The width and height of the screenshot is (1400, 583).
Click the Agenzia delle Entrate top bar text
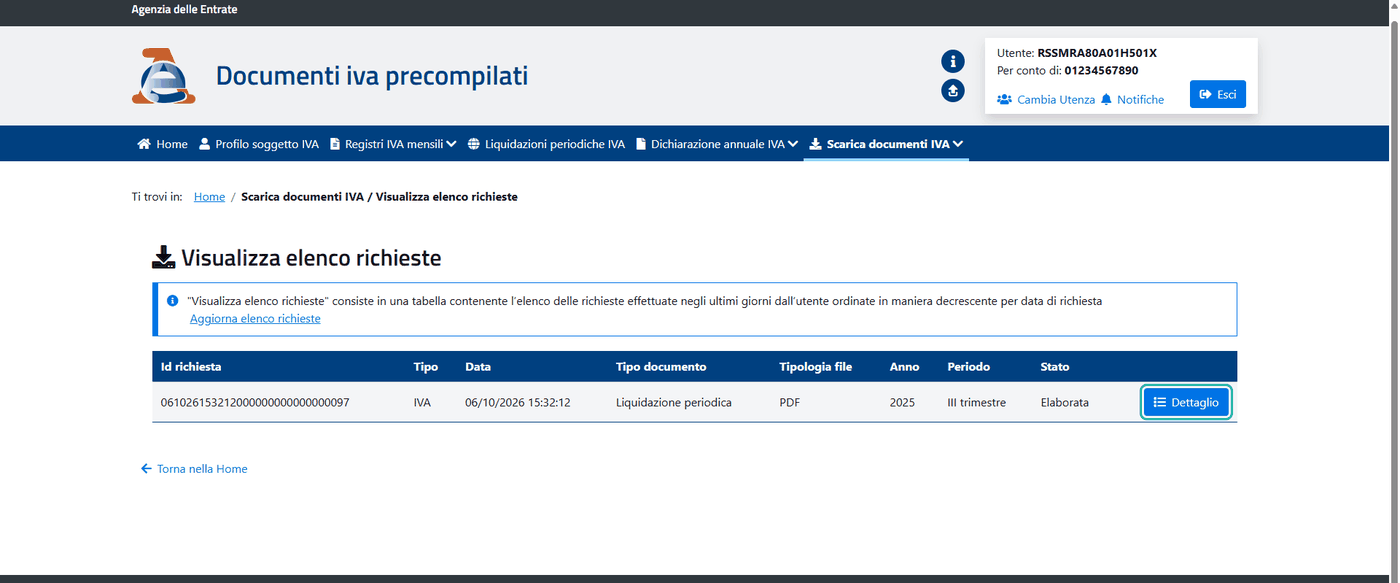point(184,9)
